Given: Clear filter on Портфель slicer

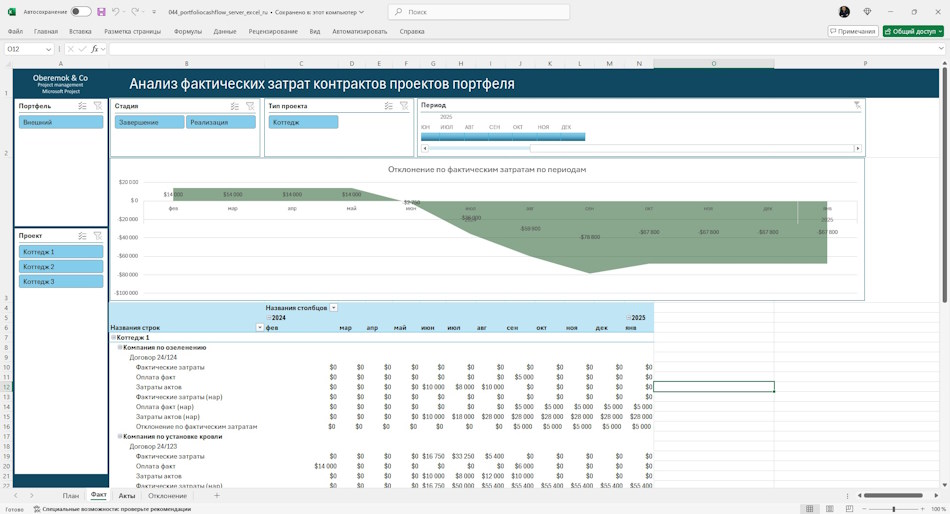Looking at the screenshot, I should (98, 106).
